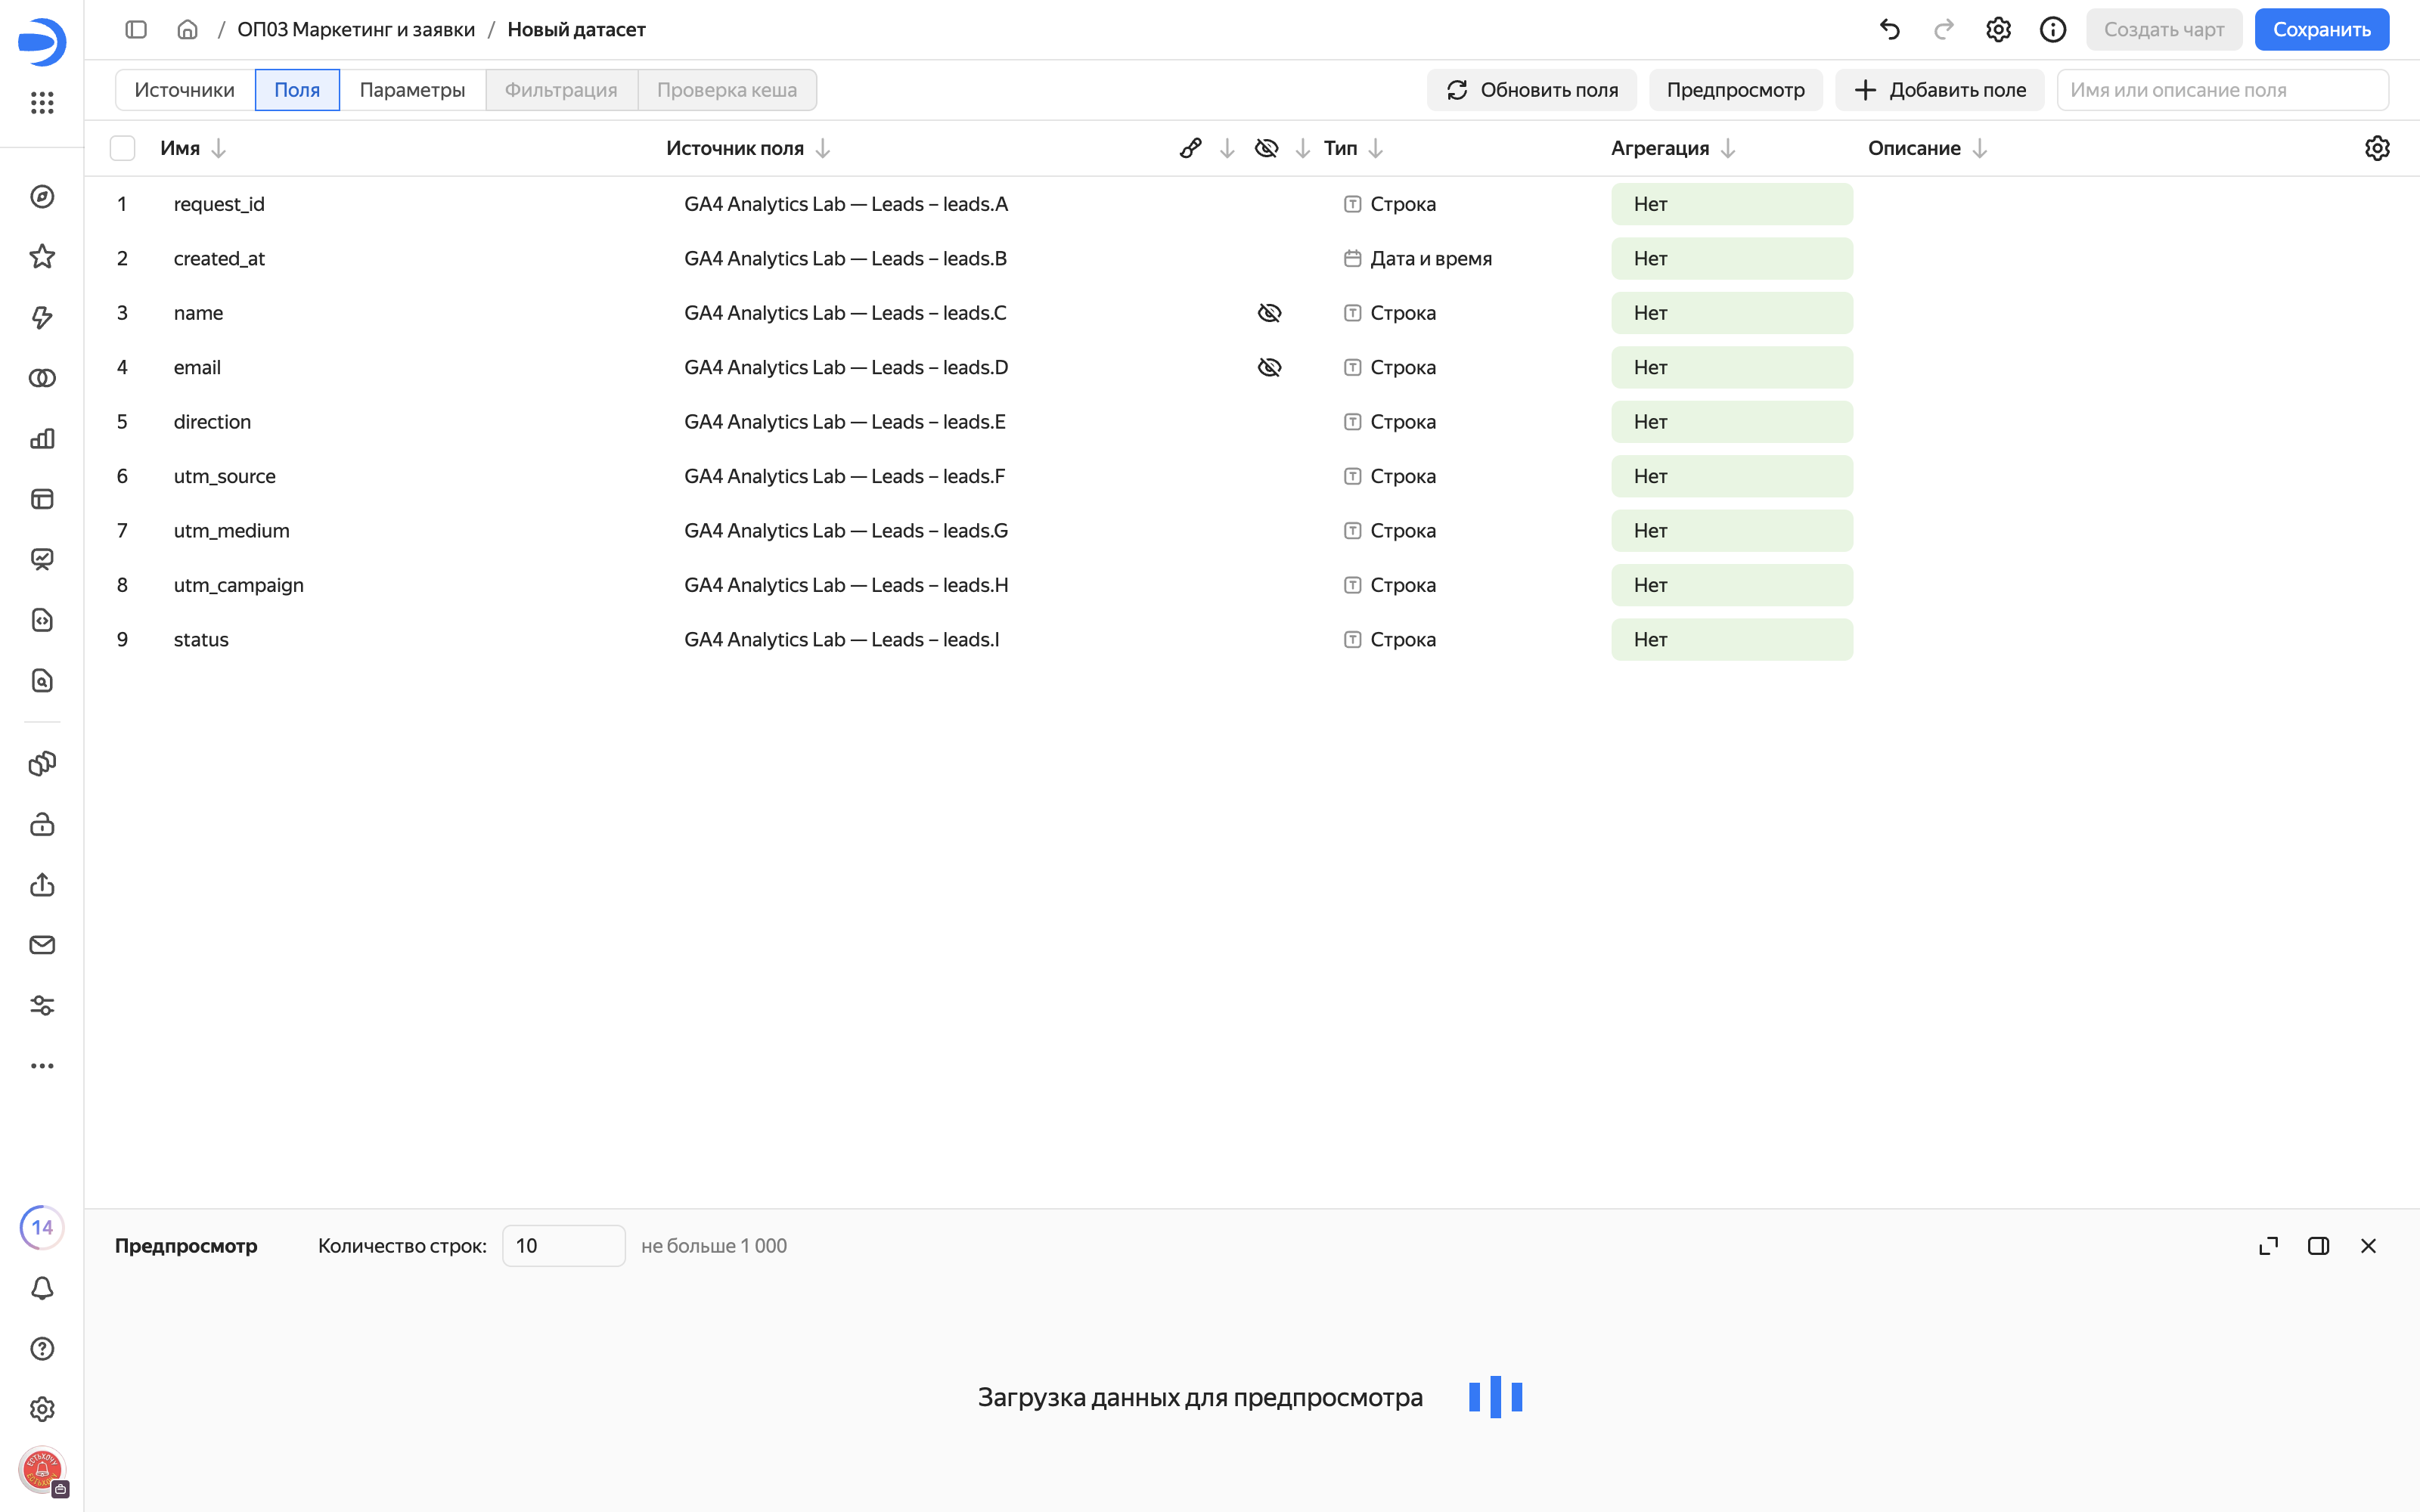Open type selector for created_at field
2420x1512 pixels.
click(x=1418, y=259)
